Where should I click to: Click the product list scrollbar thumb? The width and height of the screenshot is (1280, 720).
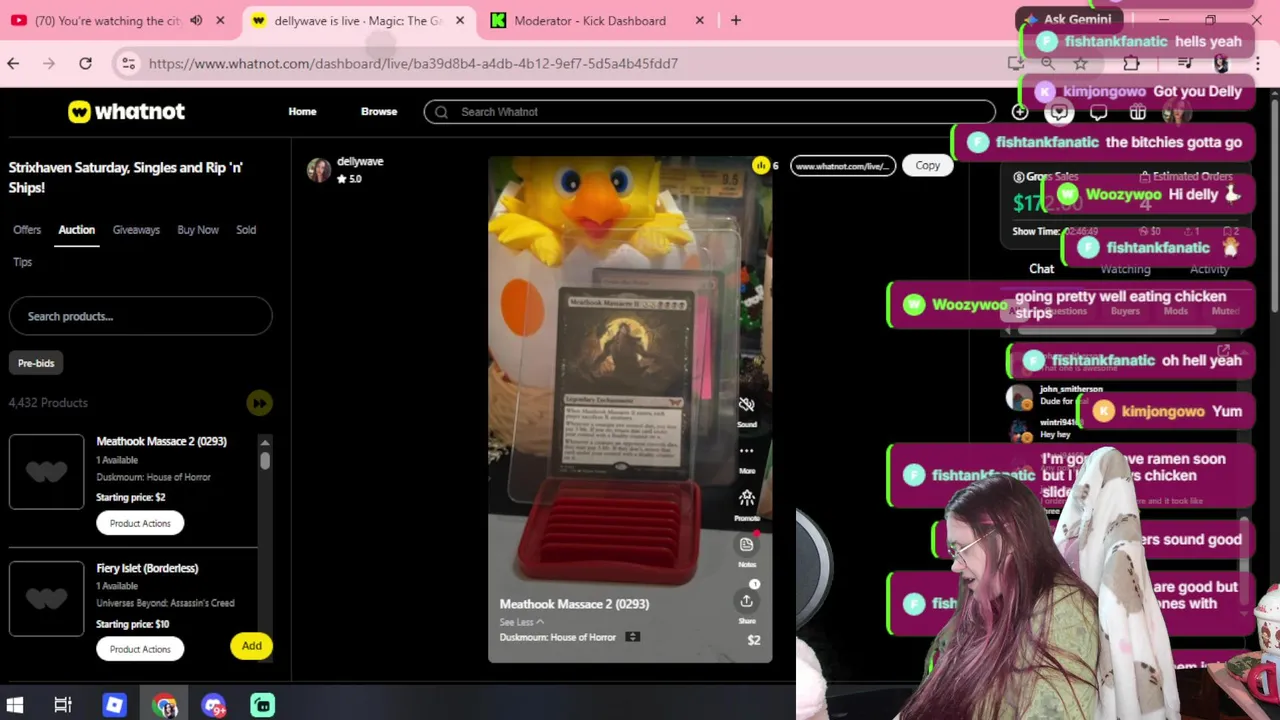coord(265,460)
